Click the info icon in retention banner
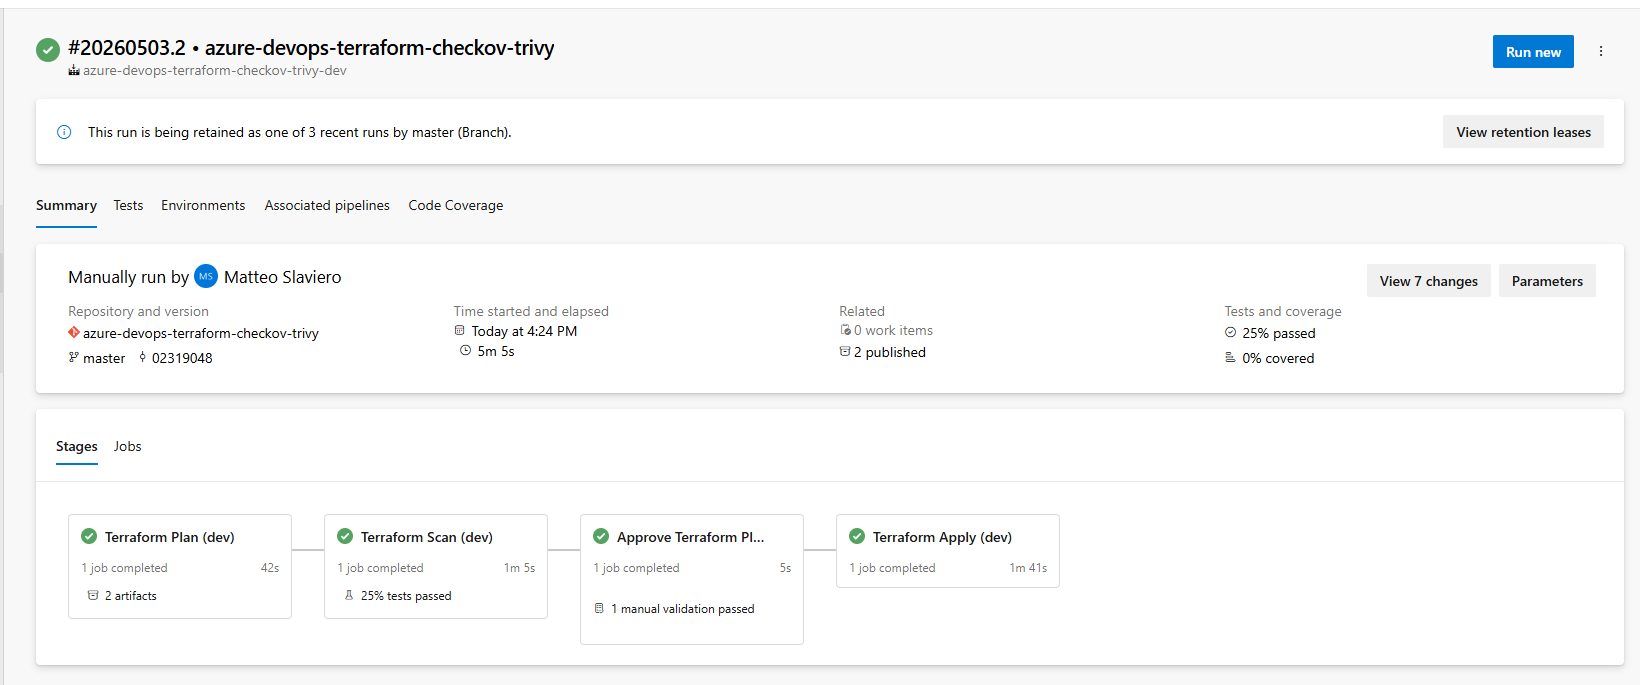 pos(64,132)
